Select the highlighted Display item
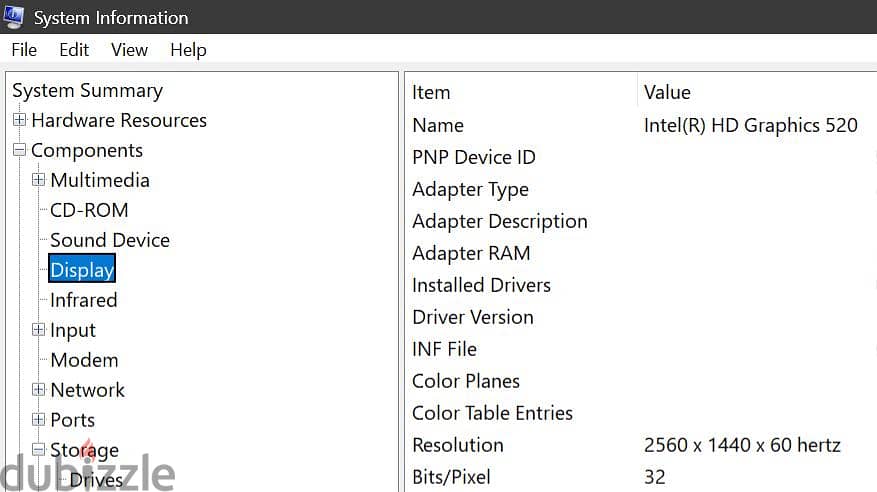877x492 pixels. (82, 269)
